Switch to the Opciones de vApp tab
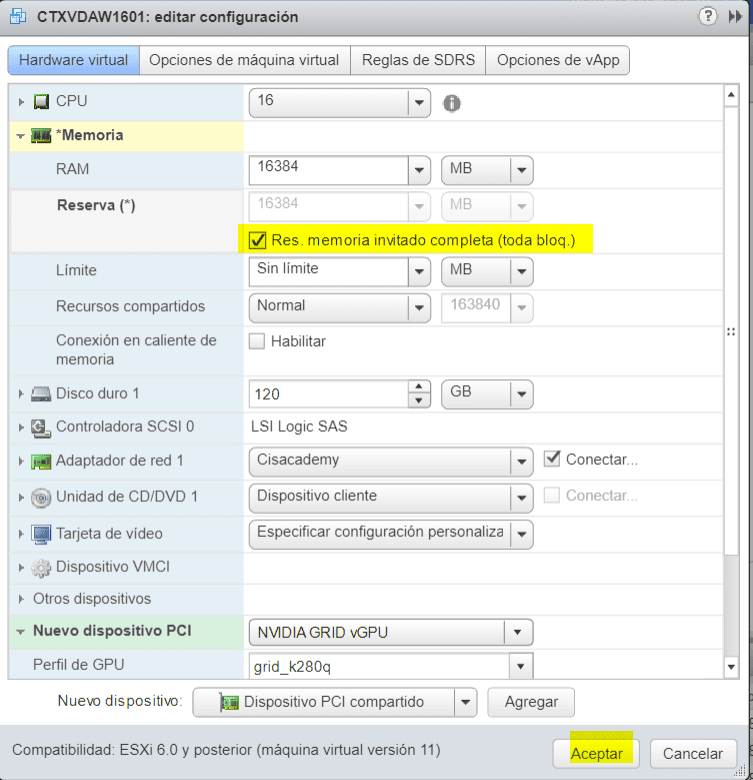The width and height of the screenshot is (753, 780). [x=558, y=60]
